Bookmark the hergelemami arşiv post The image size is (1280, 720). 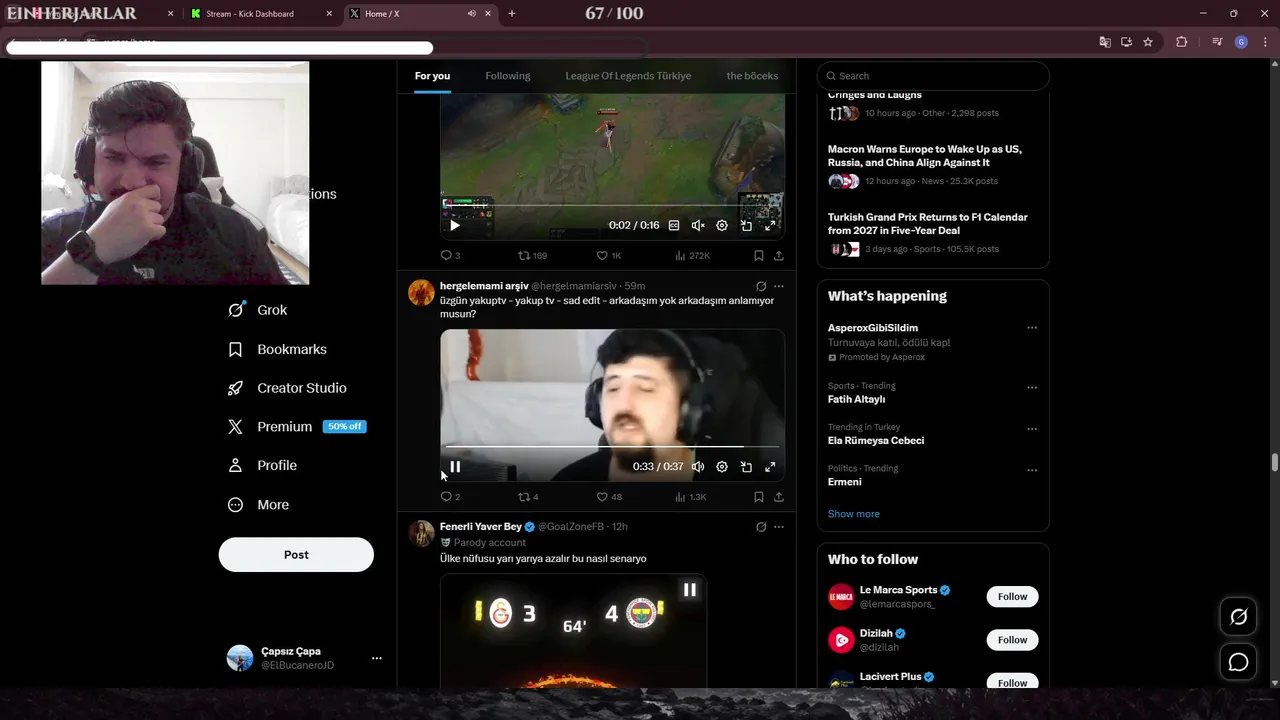[x=759, y=497]
